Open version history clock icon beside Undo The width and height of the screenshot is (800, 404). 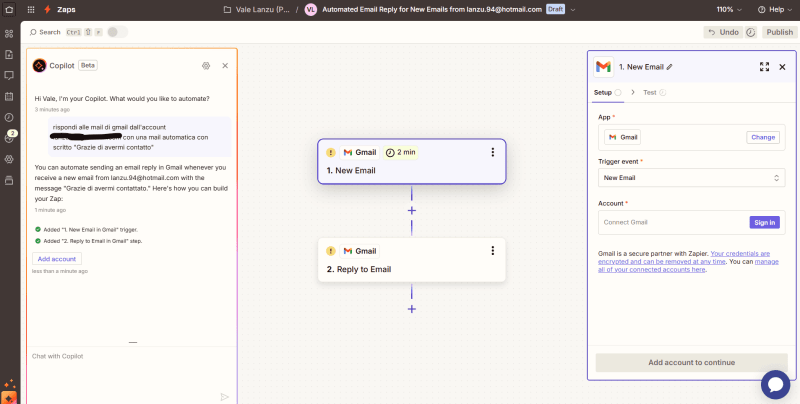click(751, 32)
